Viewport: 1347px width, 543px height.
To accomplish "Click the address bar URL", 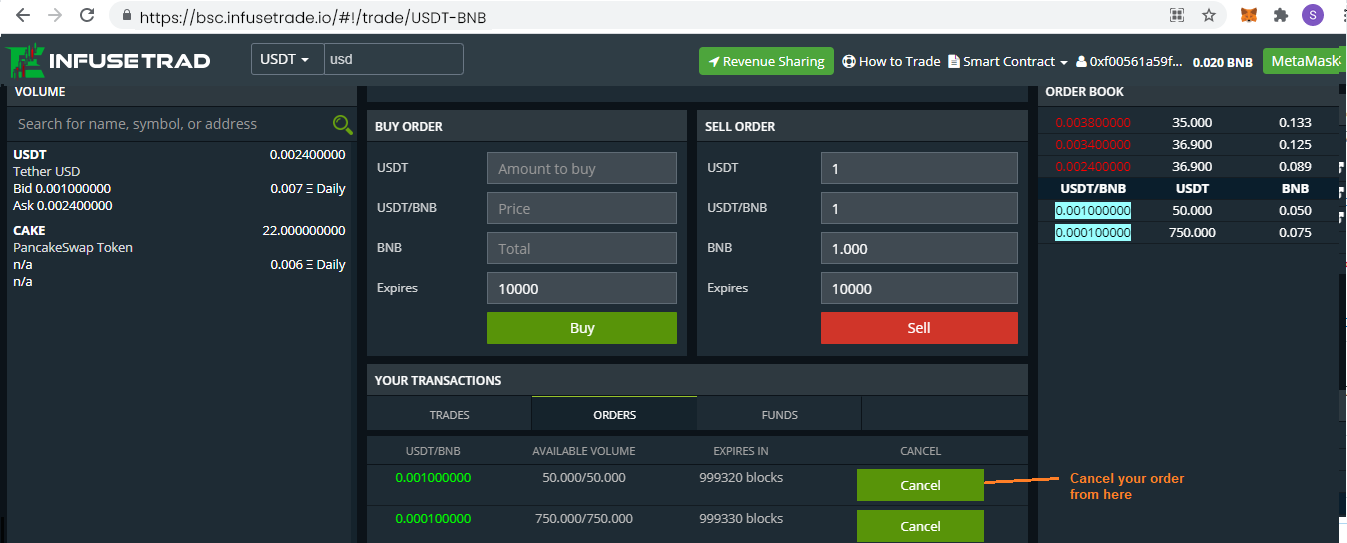I will click(313, 17).
